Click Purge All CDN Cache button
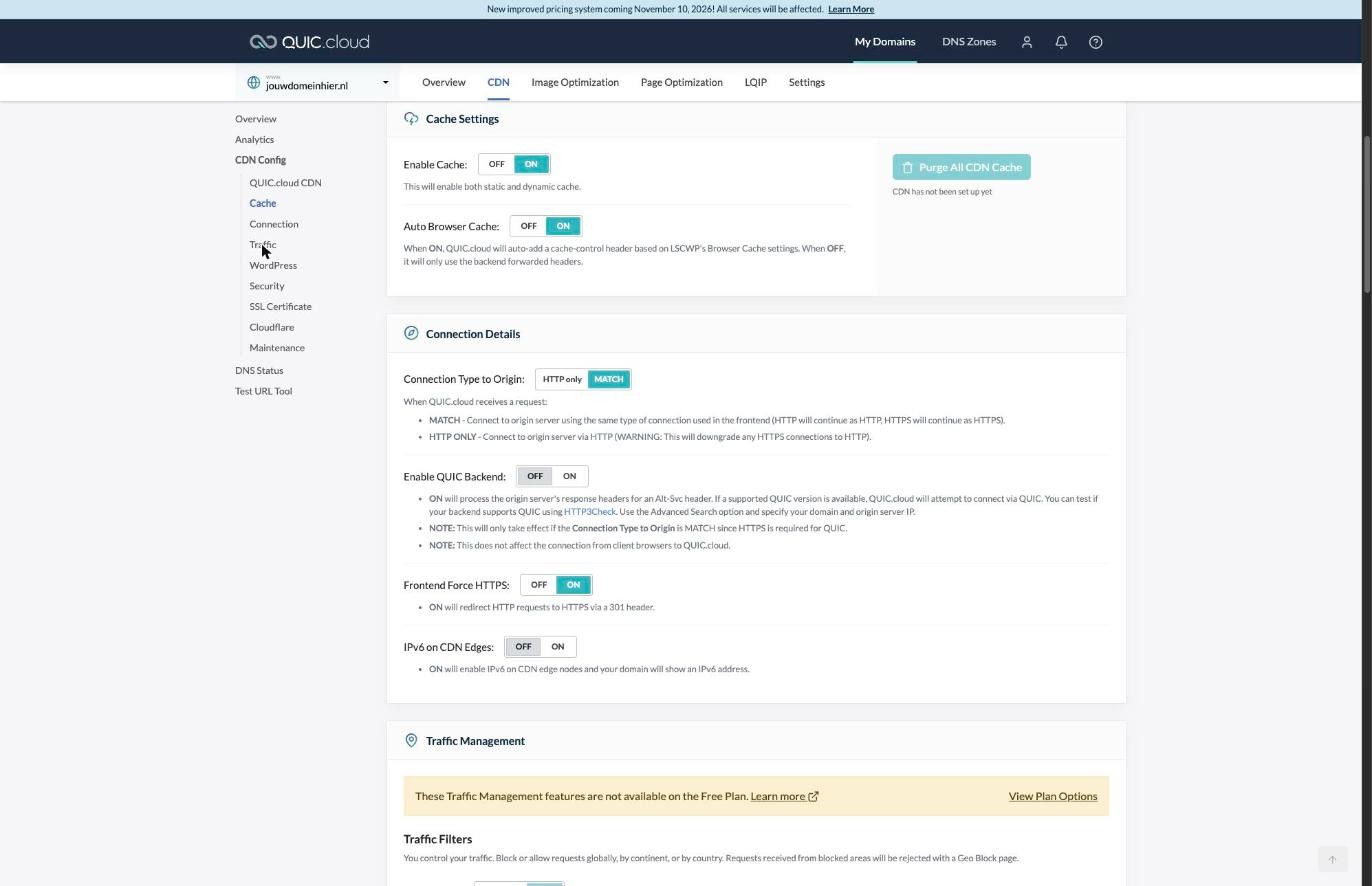 (961, 167)
